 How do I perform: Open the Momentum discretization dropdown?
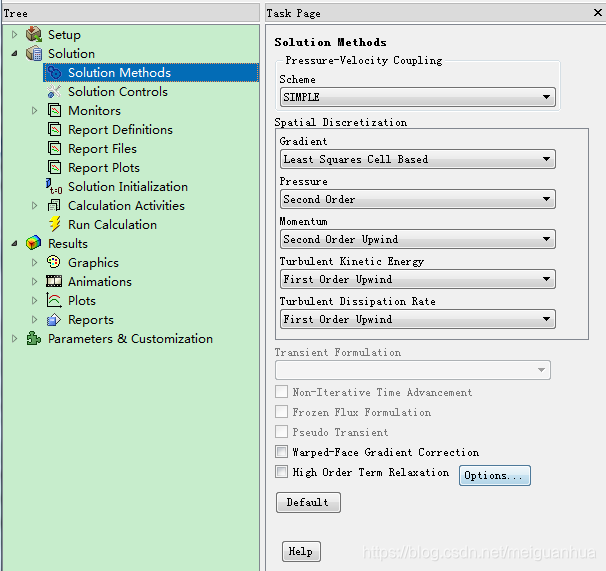[x=418, y=239]
